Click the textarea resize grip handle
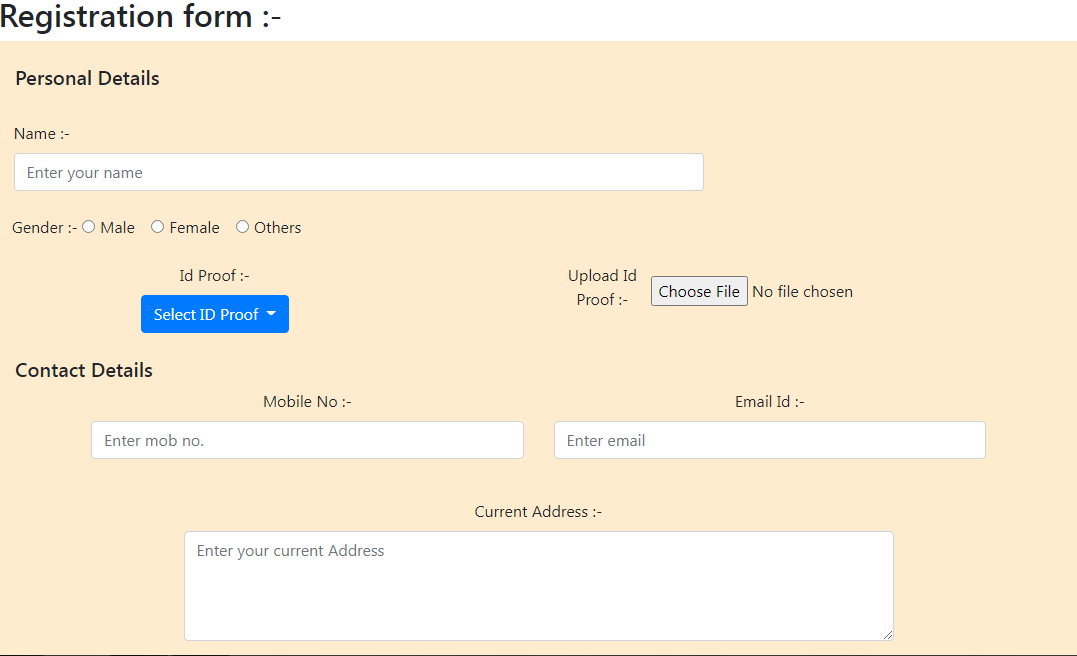 pyautogui.click(x=888, y=633)
